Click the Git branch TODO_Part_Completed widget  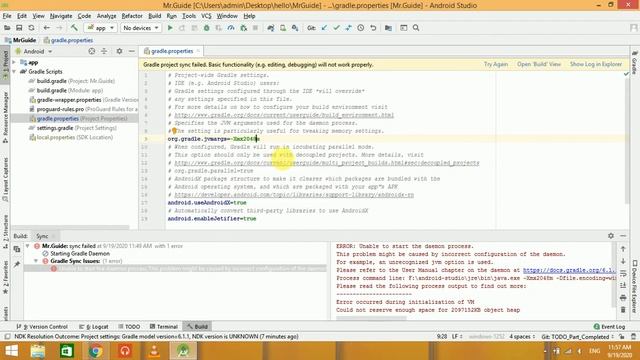pos(576,337)
